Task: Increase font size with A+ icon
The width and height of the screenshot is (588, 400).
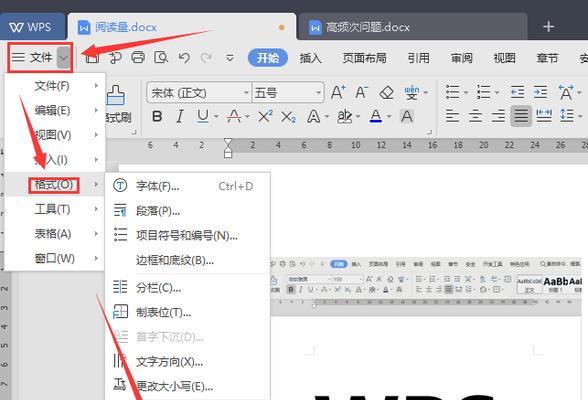Action: [338, 93]
